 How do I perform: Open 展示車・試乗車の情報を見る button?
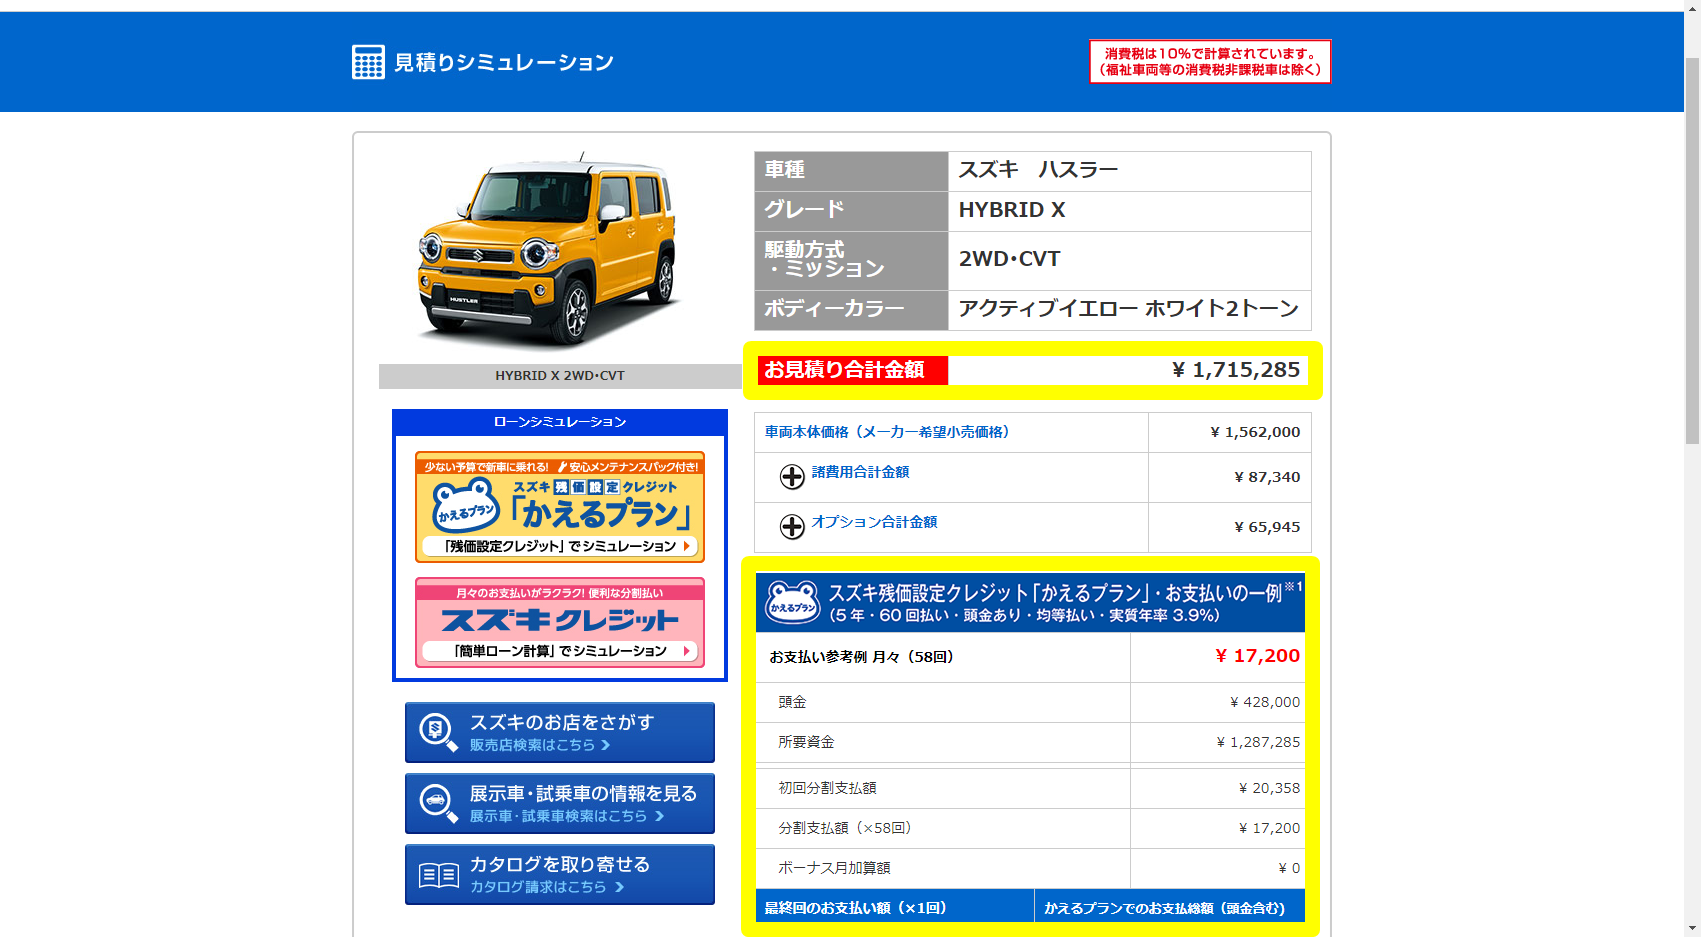[x=560, y=803]
